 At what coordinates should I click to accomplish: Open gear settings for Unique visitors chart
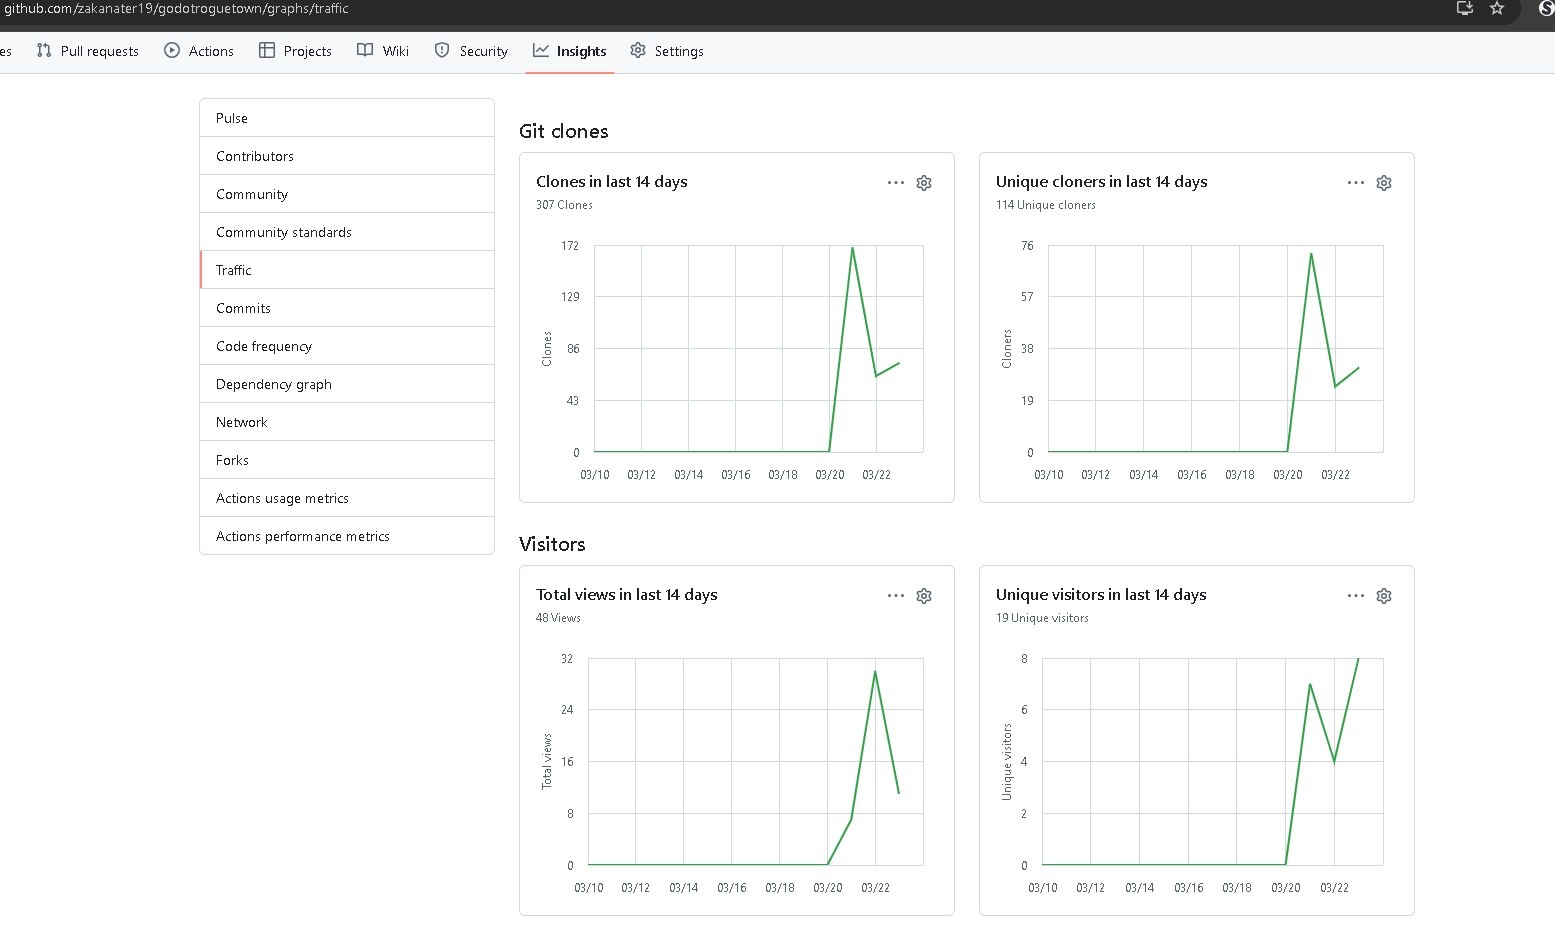pyautogui.click(x=1384, y=596)
